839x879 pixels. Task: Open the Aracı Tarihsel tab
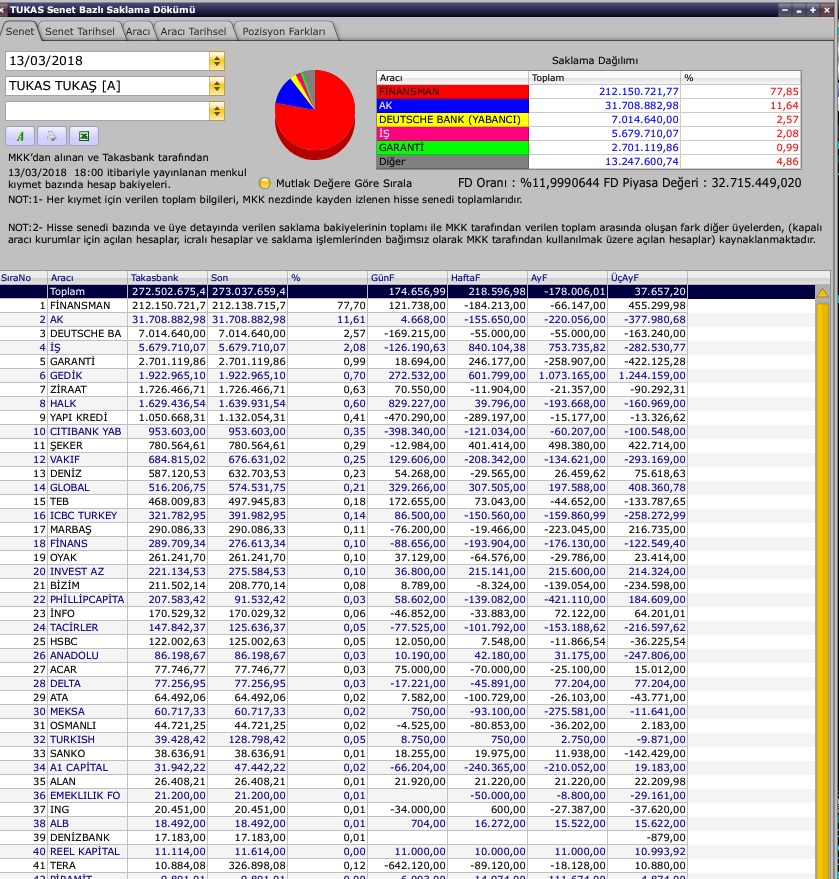tap(193, 31)
